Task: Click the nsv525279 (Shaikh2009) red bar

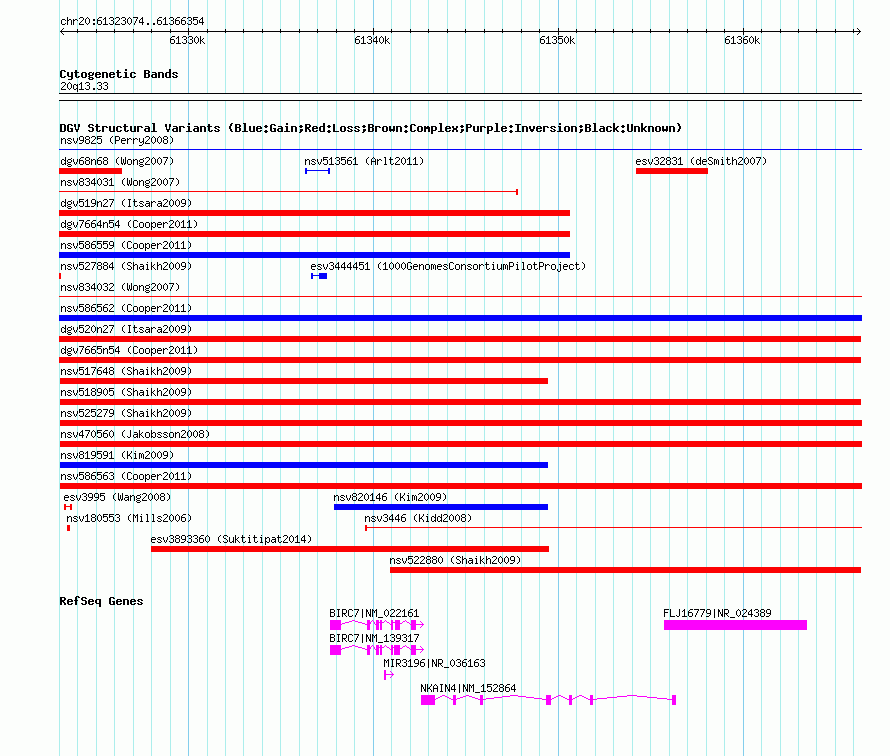Action: (x=460, y=423)
